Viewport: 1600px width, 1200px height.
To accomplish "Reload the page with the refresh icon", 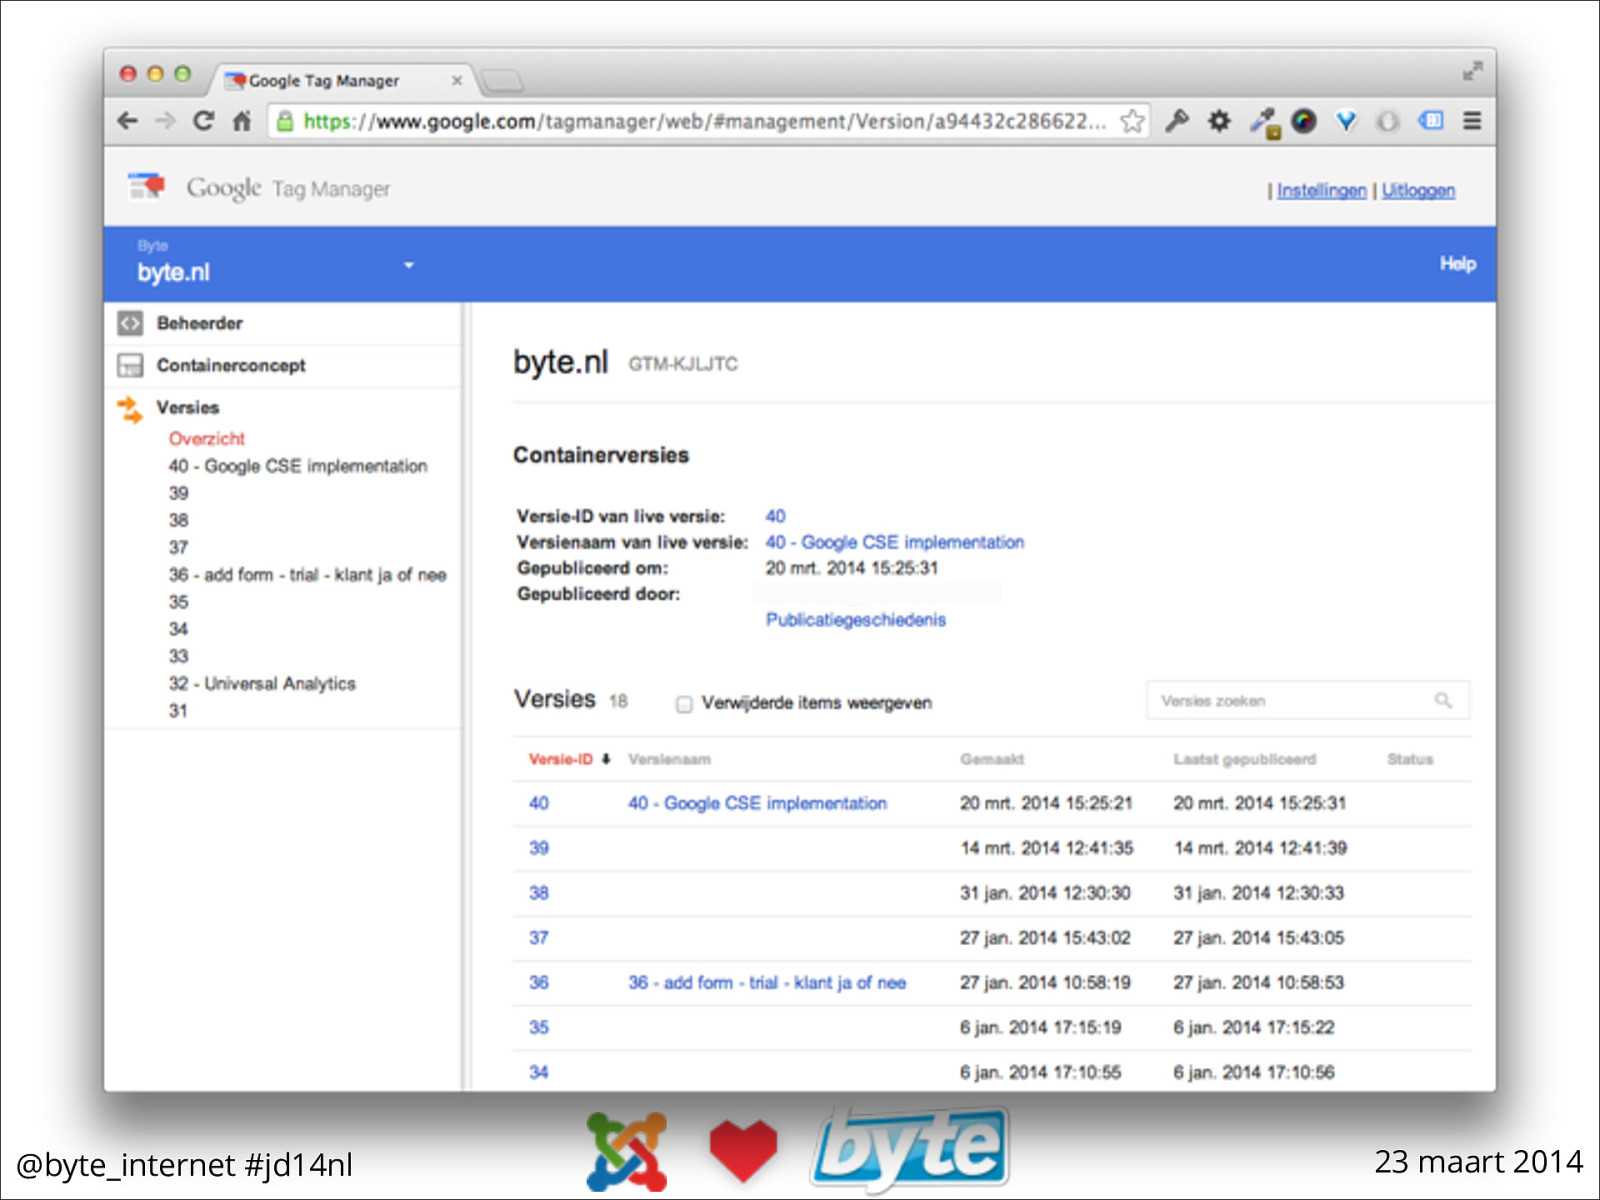I will [x=204, y=121].
